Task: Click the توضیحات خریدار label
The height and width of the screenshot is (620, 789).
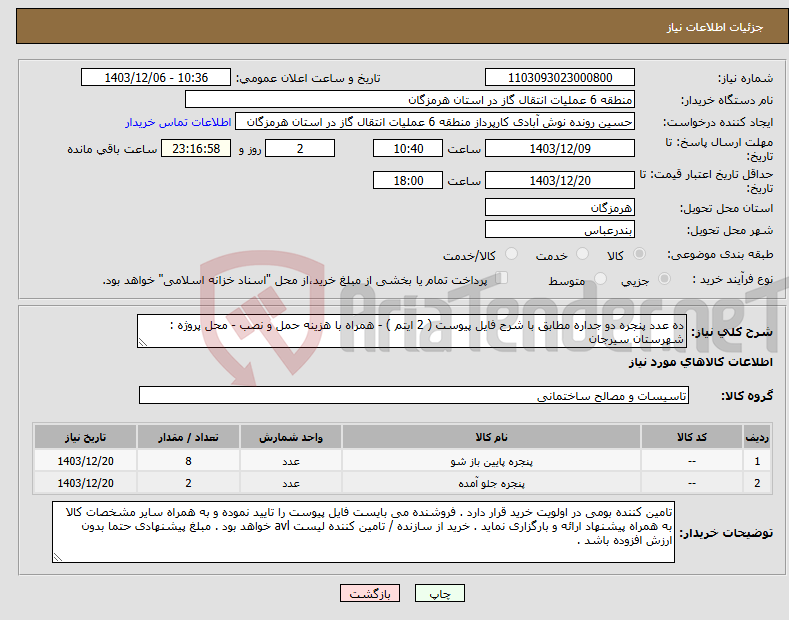Action: 726,532
